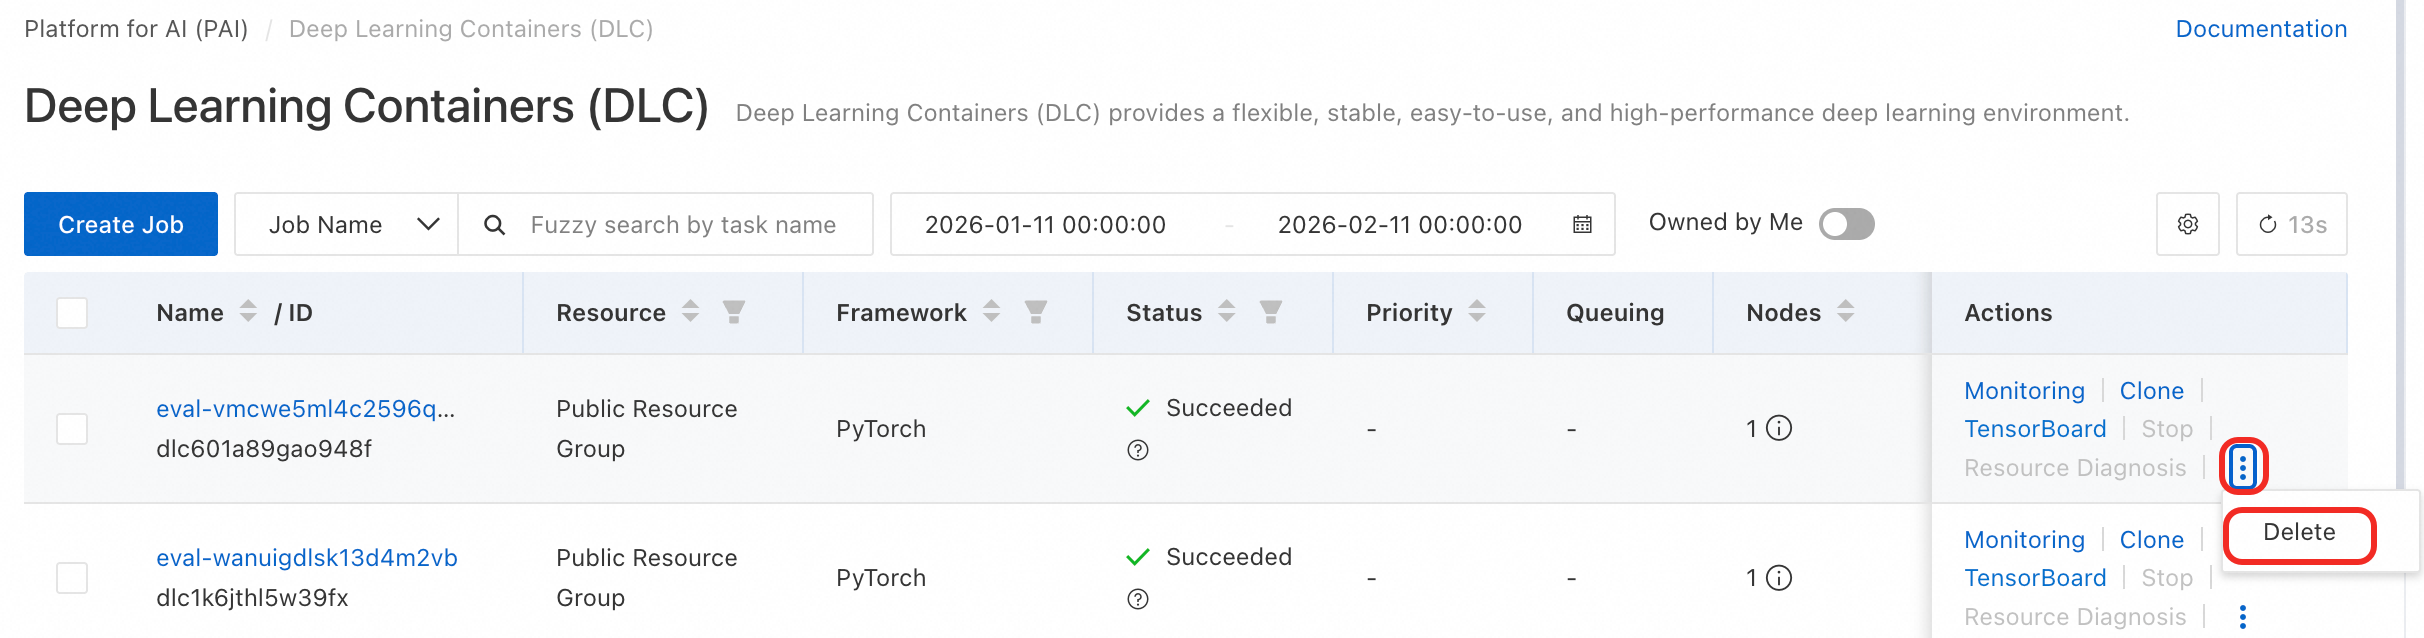
Task: Filter by the Resource column funnel
Action: pos(734,312)
